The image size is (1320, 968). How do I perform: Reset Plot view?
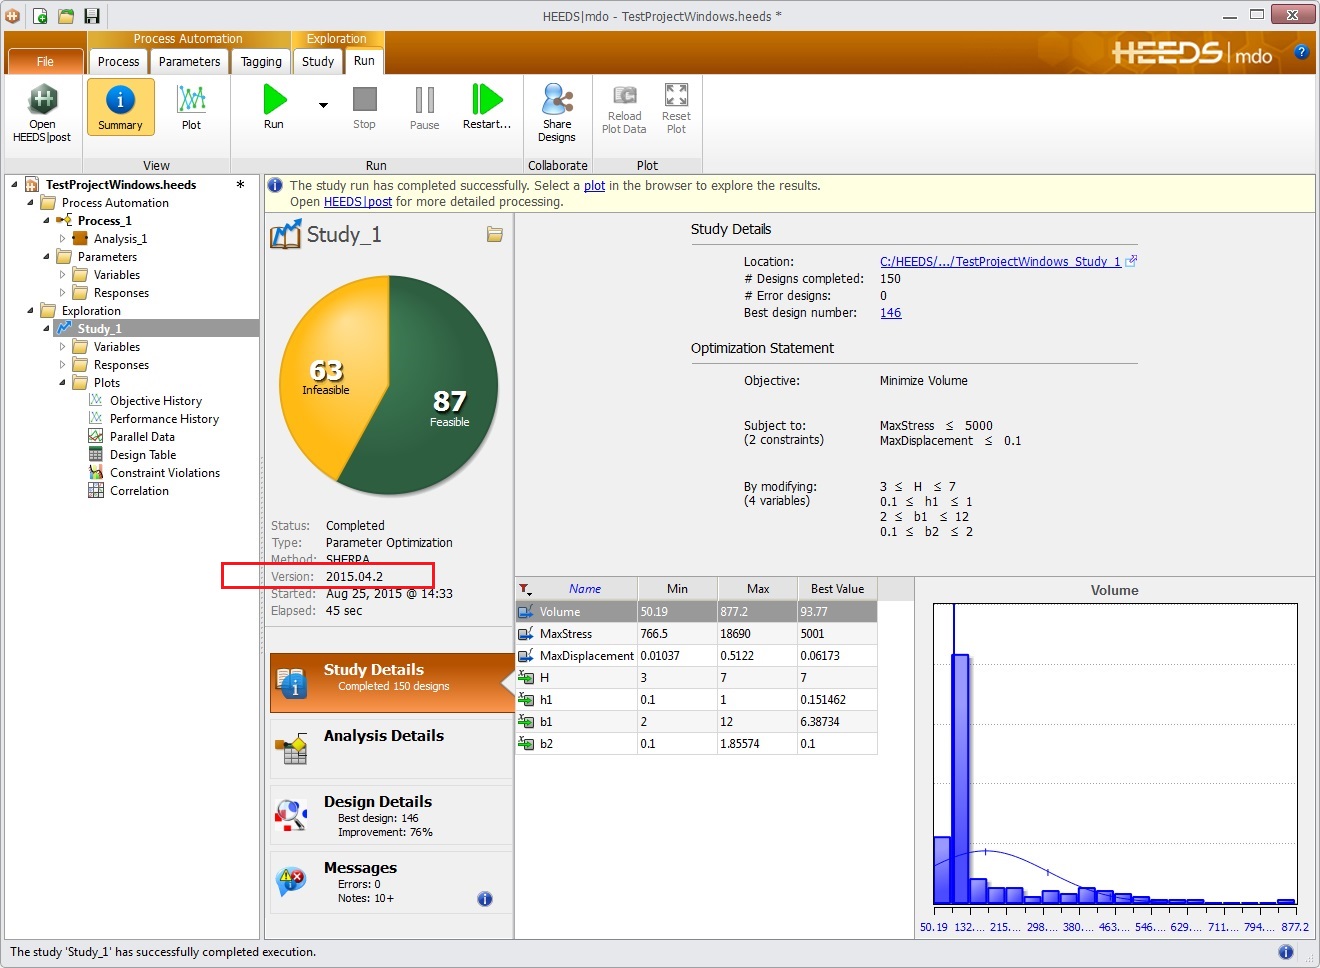point(676,109)
